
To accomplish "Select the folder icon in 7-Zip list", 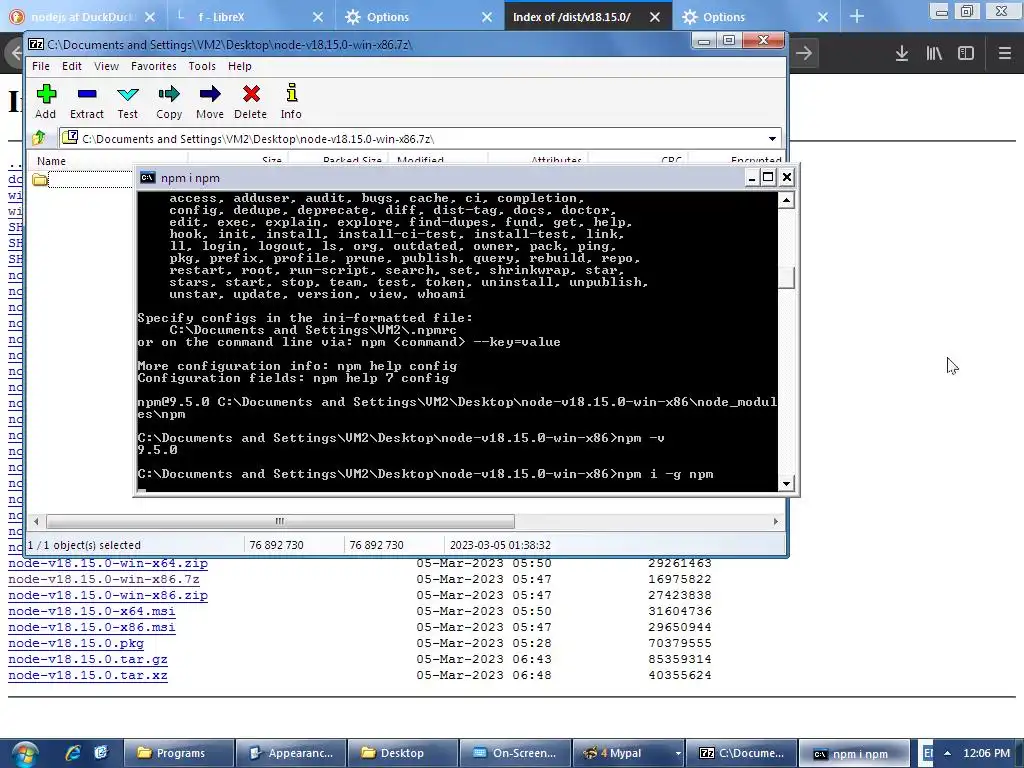I will tap(40, 180).
